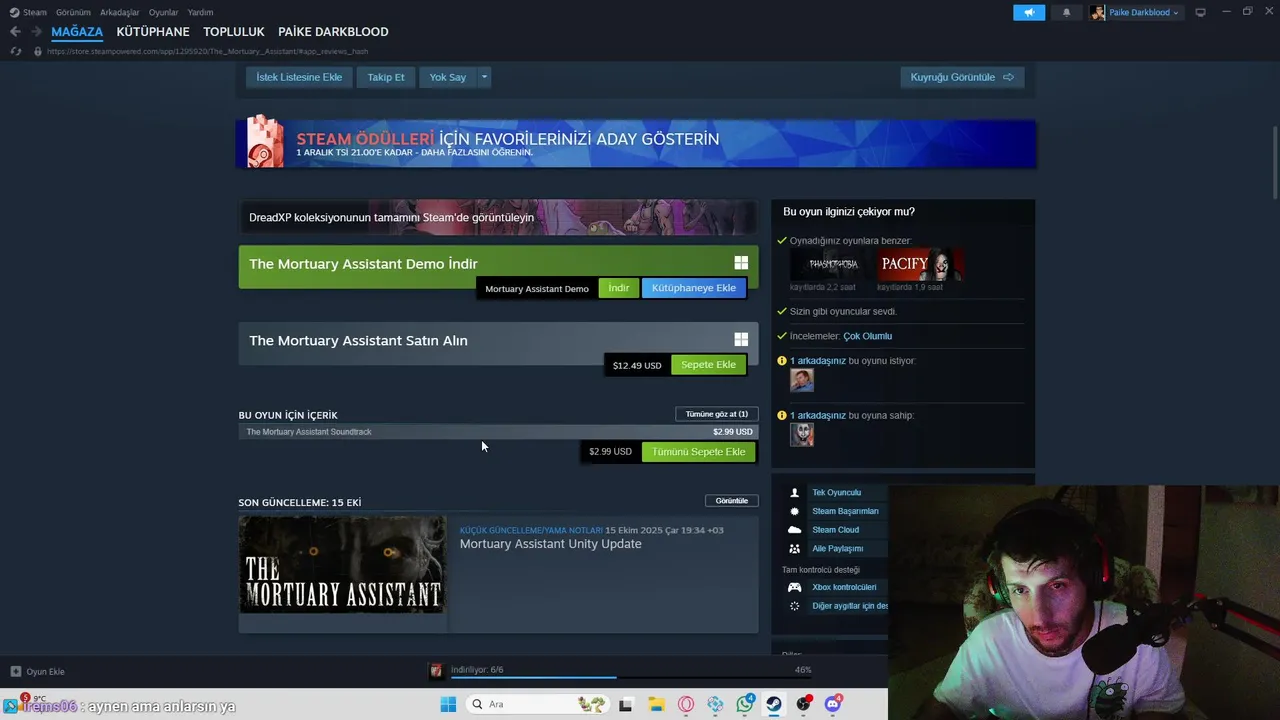Click the page vertical scrollbar

[x=1276, y=165]
